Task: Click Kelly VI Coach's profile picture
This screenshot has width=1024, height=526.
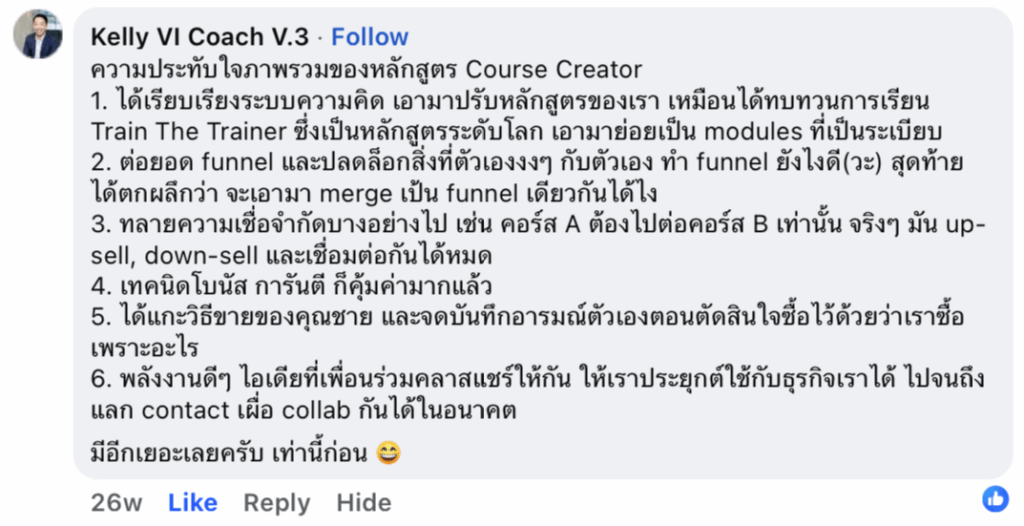Action: [38, 35]
